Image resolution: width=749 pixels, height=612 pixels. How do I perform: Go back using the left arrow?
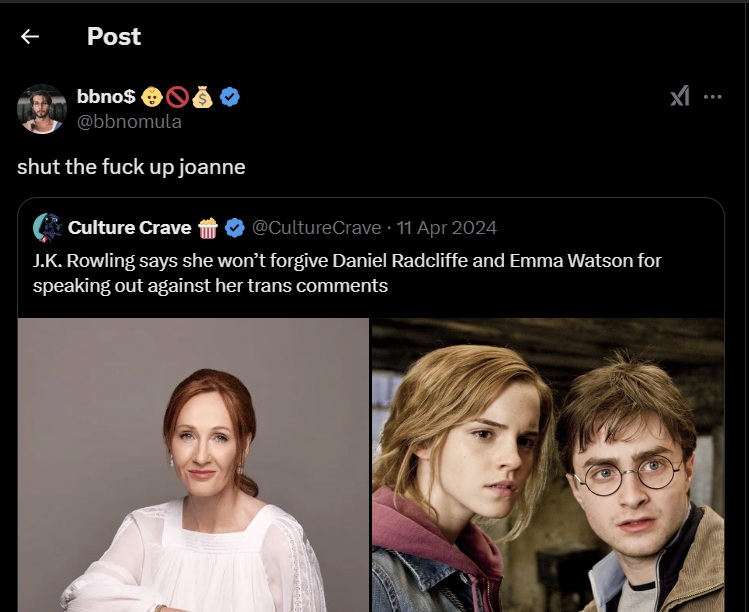pos(30,36)
